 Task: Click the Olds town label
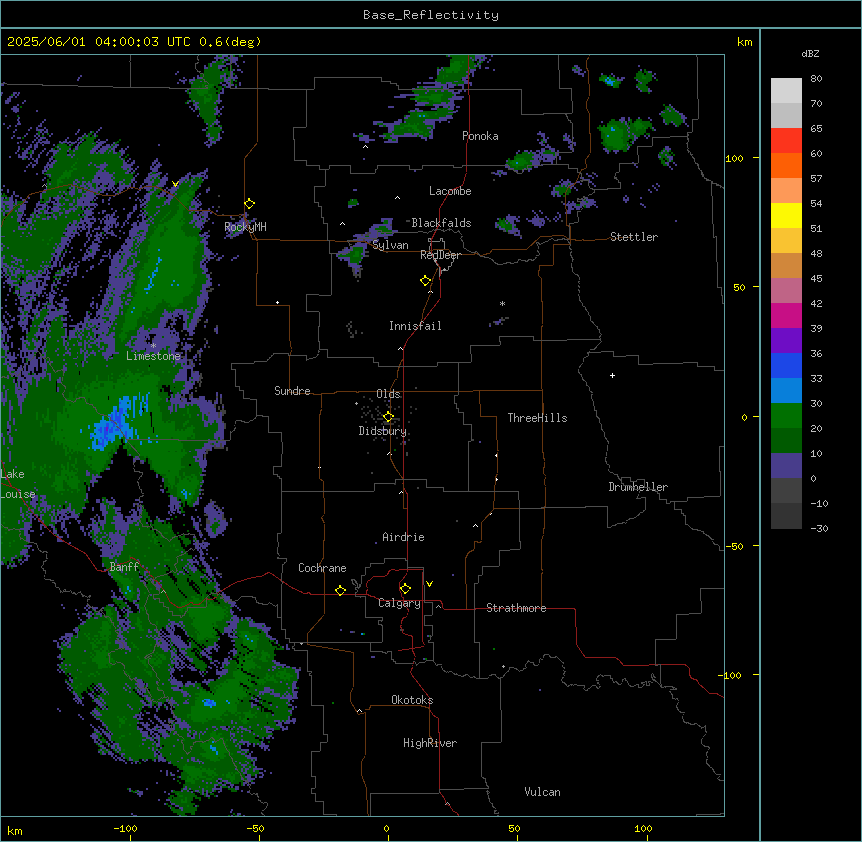point(388,394)
